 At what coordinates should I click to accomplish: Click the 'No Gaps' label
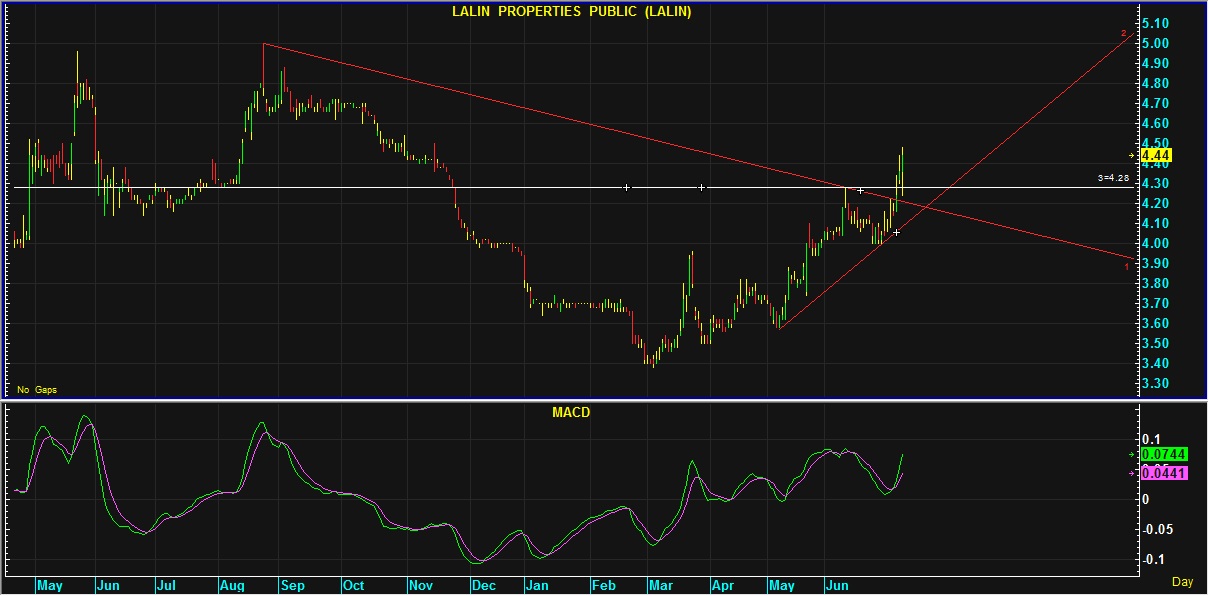point(37,389)
